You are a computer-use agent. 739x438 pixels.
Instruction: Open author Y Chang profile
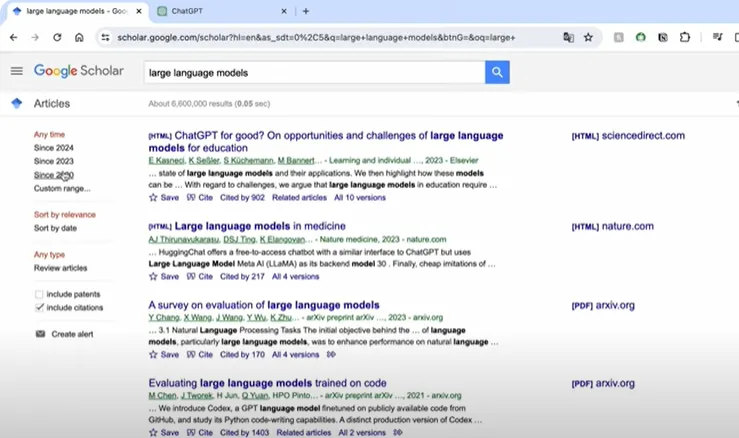[164, 318]
